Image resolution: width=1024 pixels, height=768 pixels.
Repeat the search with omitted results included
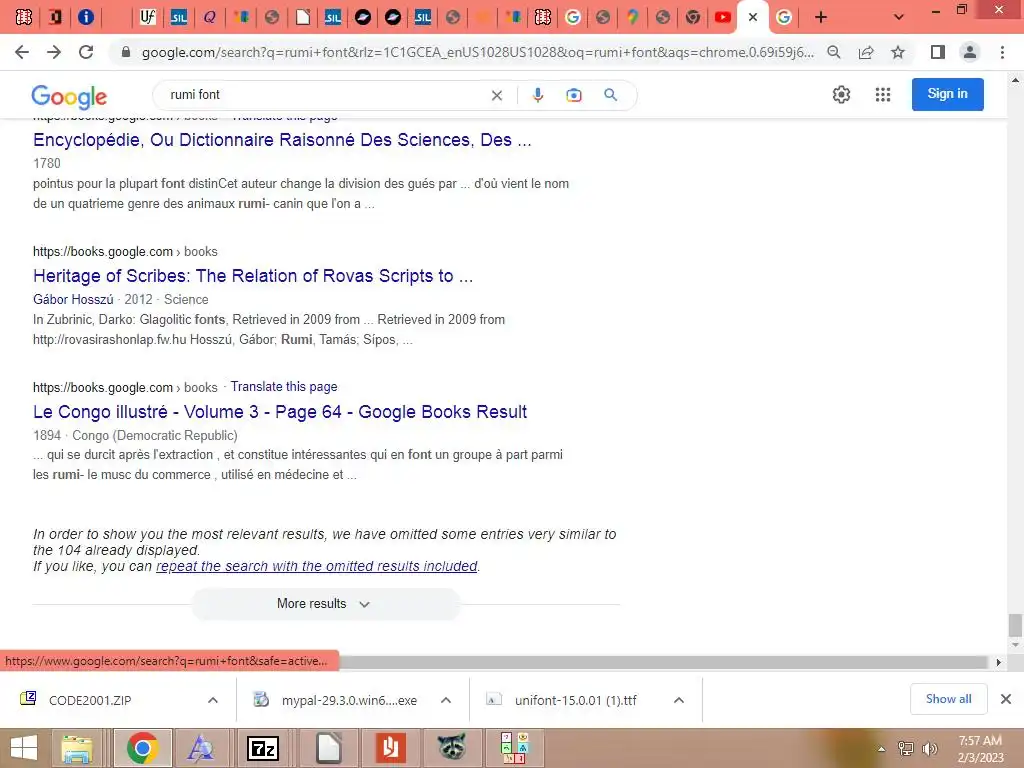click(x=317, y=566)
